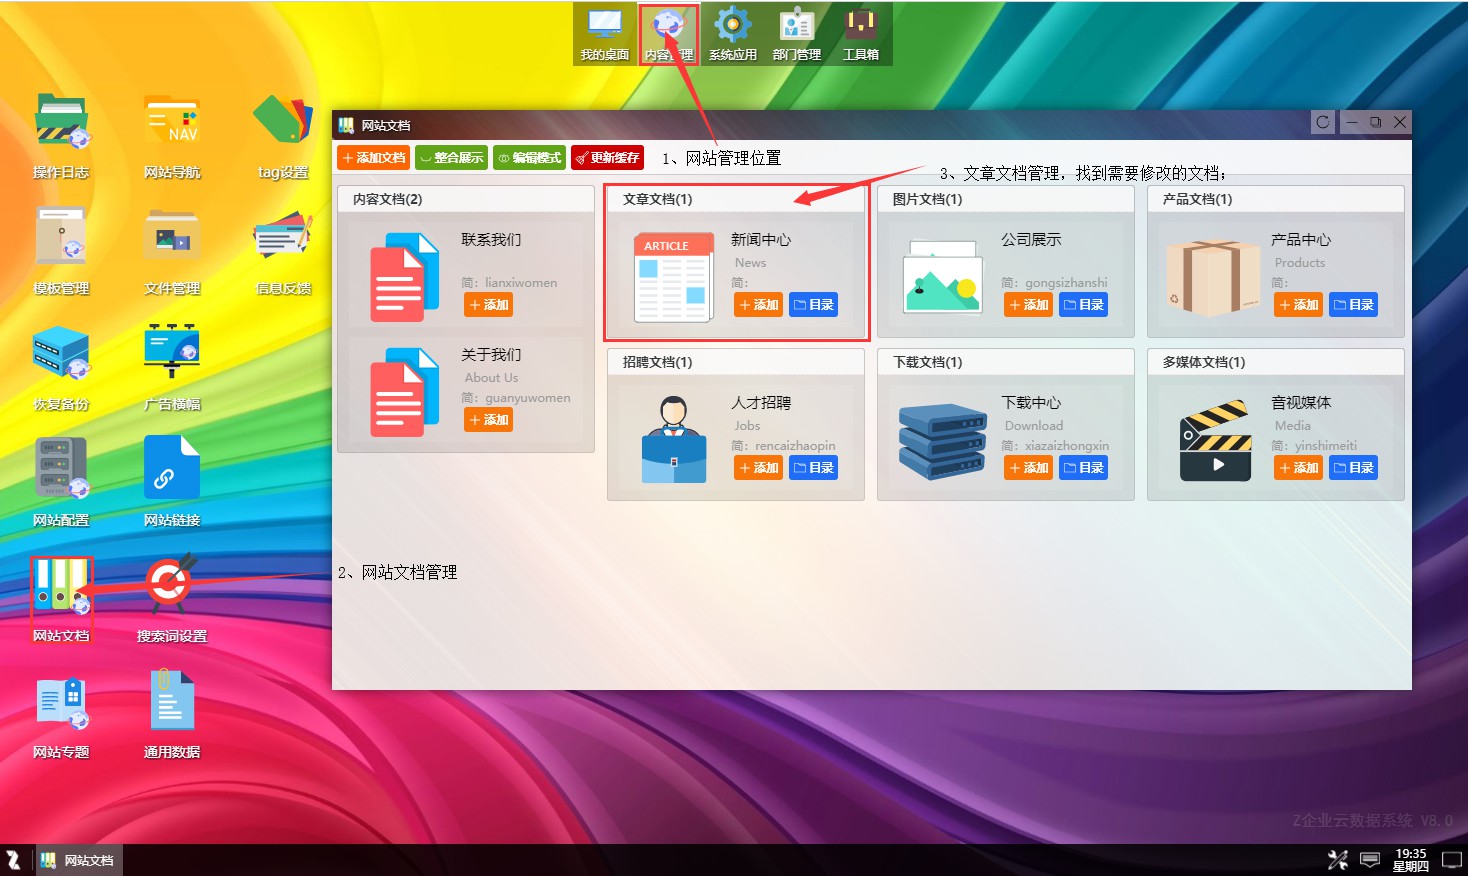Viewport: 1468px width, 876px height.
Task: Add picture under 公司展示
Action: (1029, 305)
